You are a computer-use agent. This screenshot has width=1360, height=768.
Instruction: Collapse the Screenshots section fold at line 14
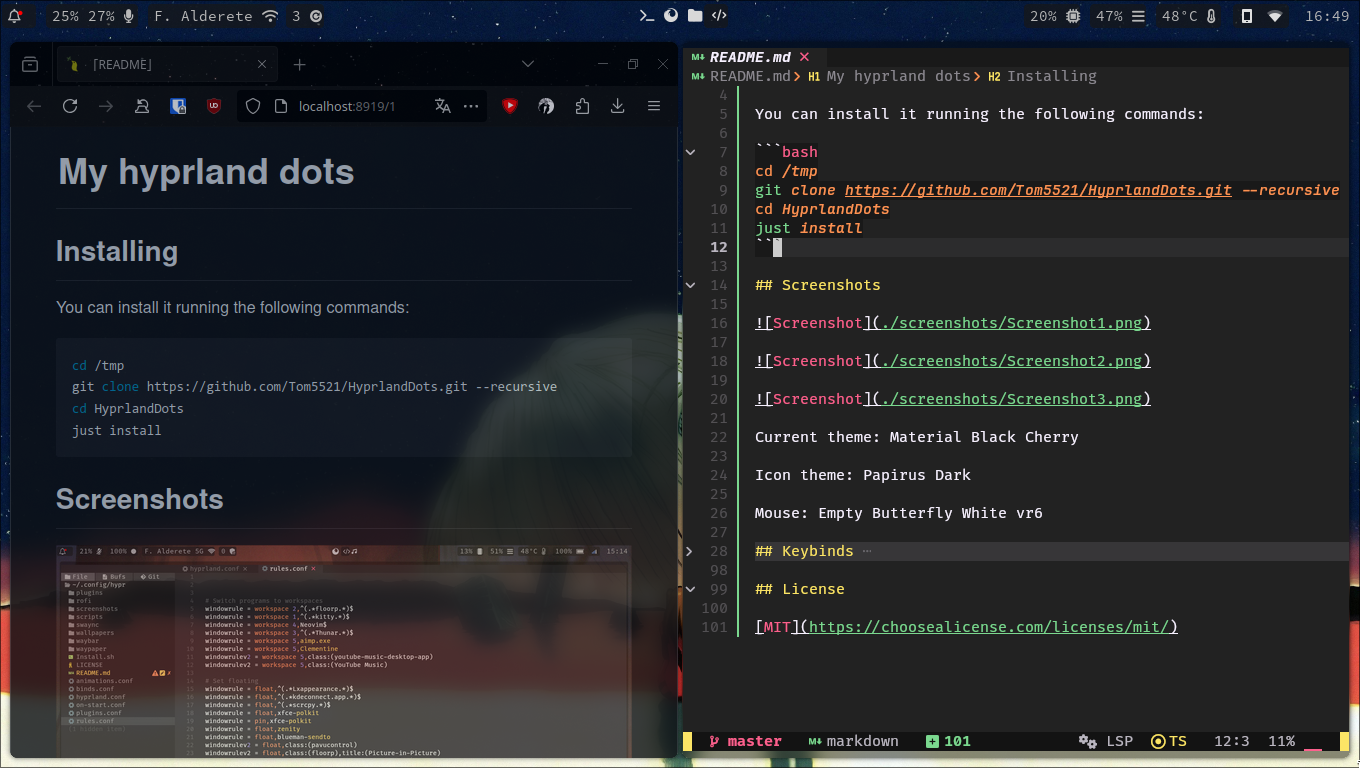[x=690, y=285]
